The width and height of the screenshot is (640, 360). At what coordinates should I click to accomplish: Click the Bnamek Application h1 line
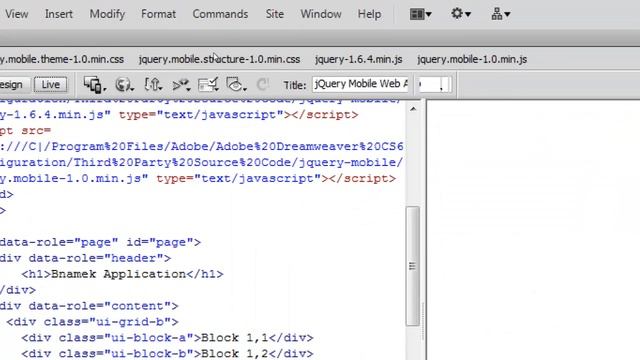(122, 274)
